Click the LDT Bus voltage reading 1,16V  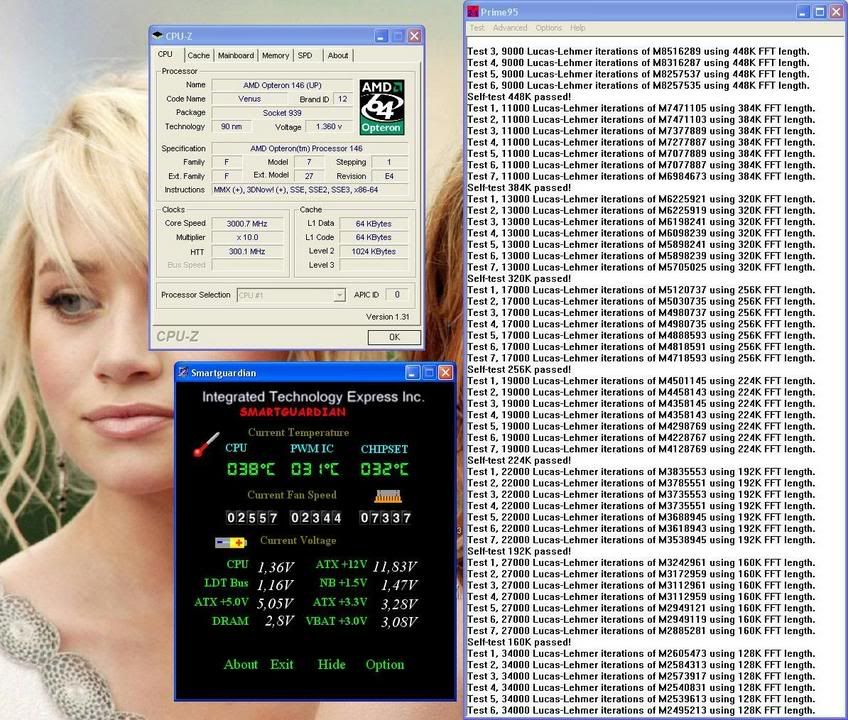pos(275,585)
